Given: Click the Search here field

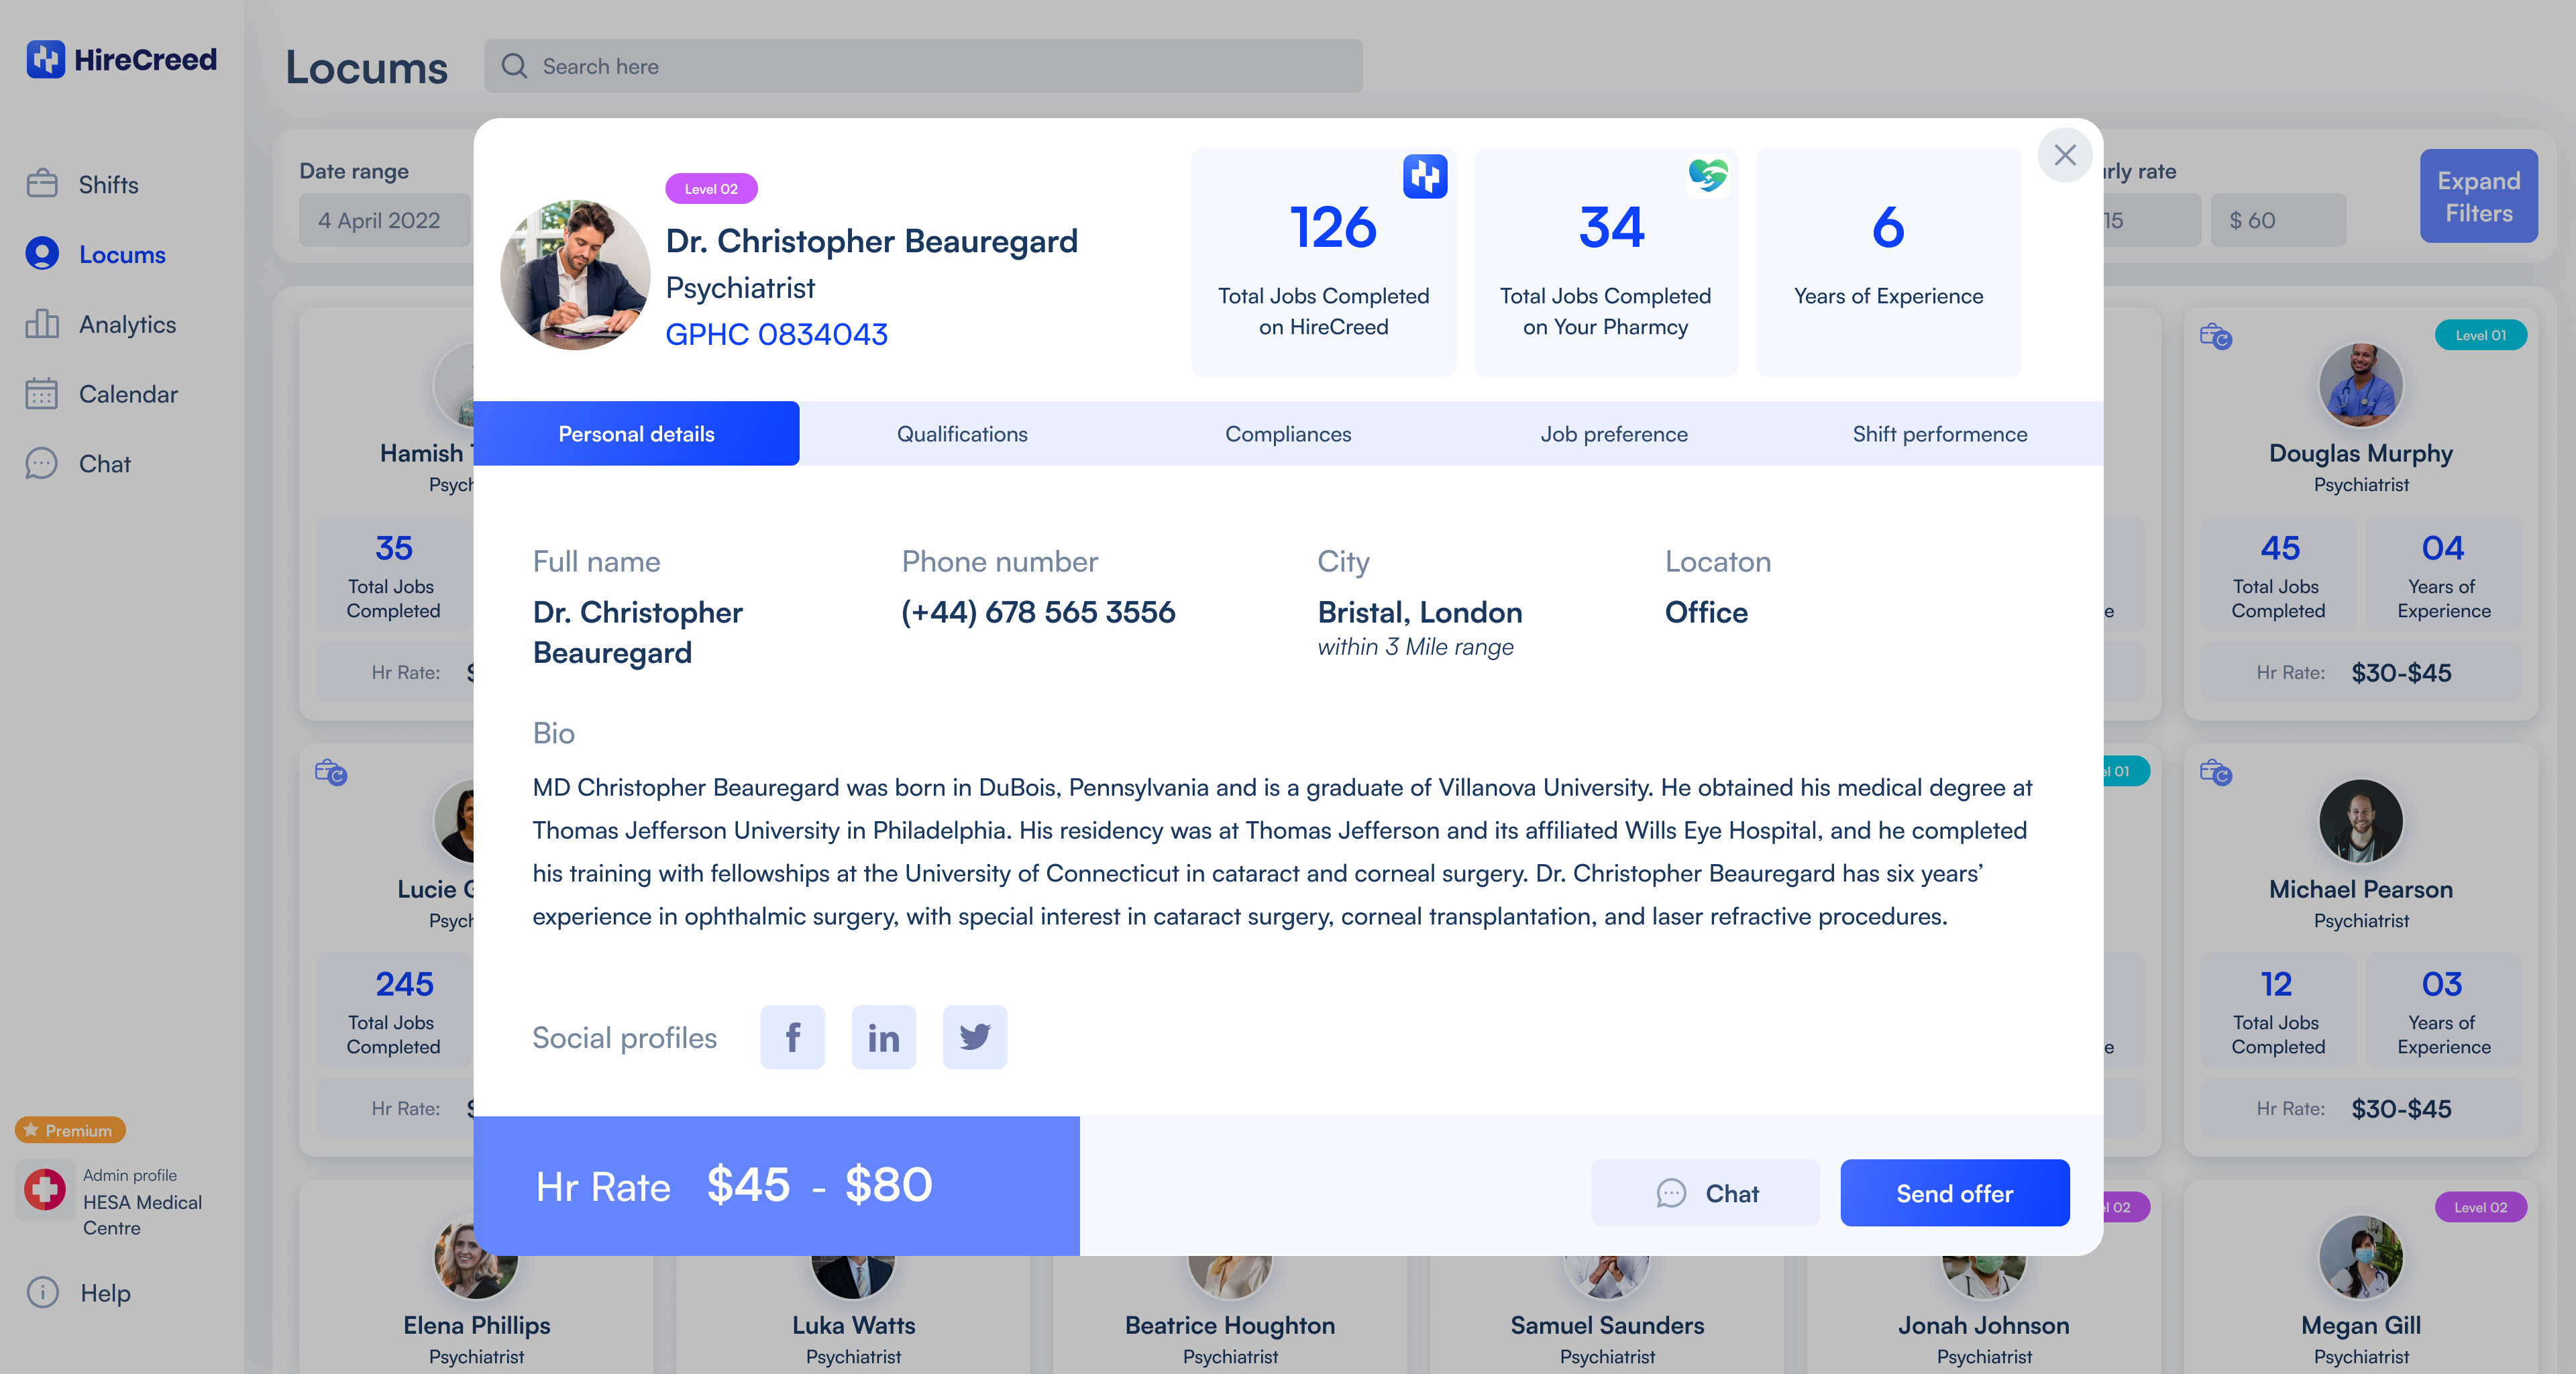Looking at the screenshot, I should 923,66.
